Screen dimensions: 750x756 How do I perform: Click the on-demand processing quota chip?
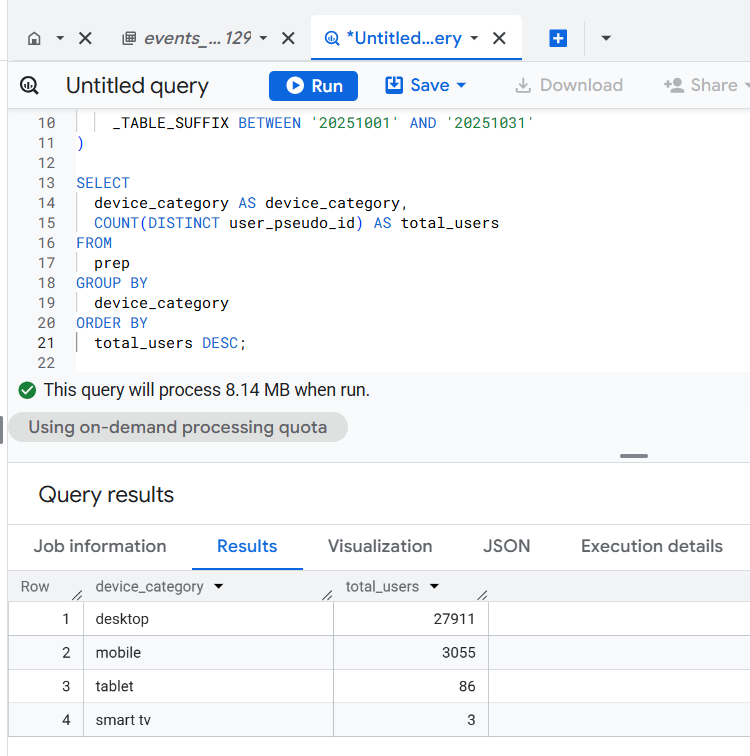pyautogui.click(x=178, y=427)
